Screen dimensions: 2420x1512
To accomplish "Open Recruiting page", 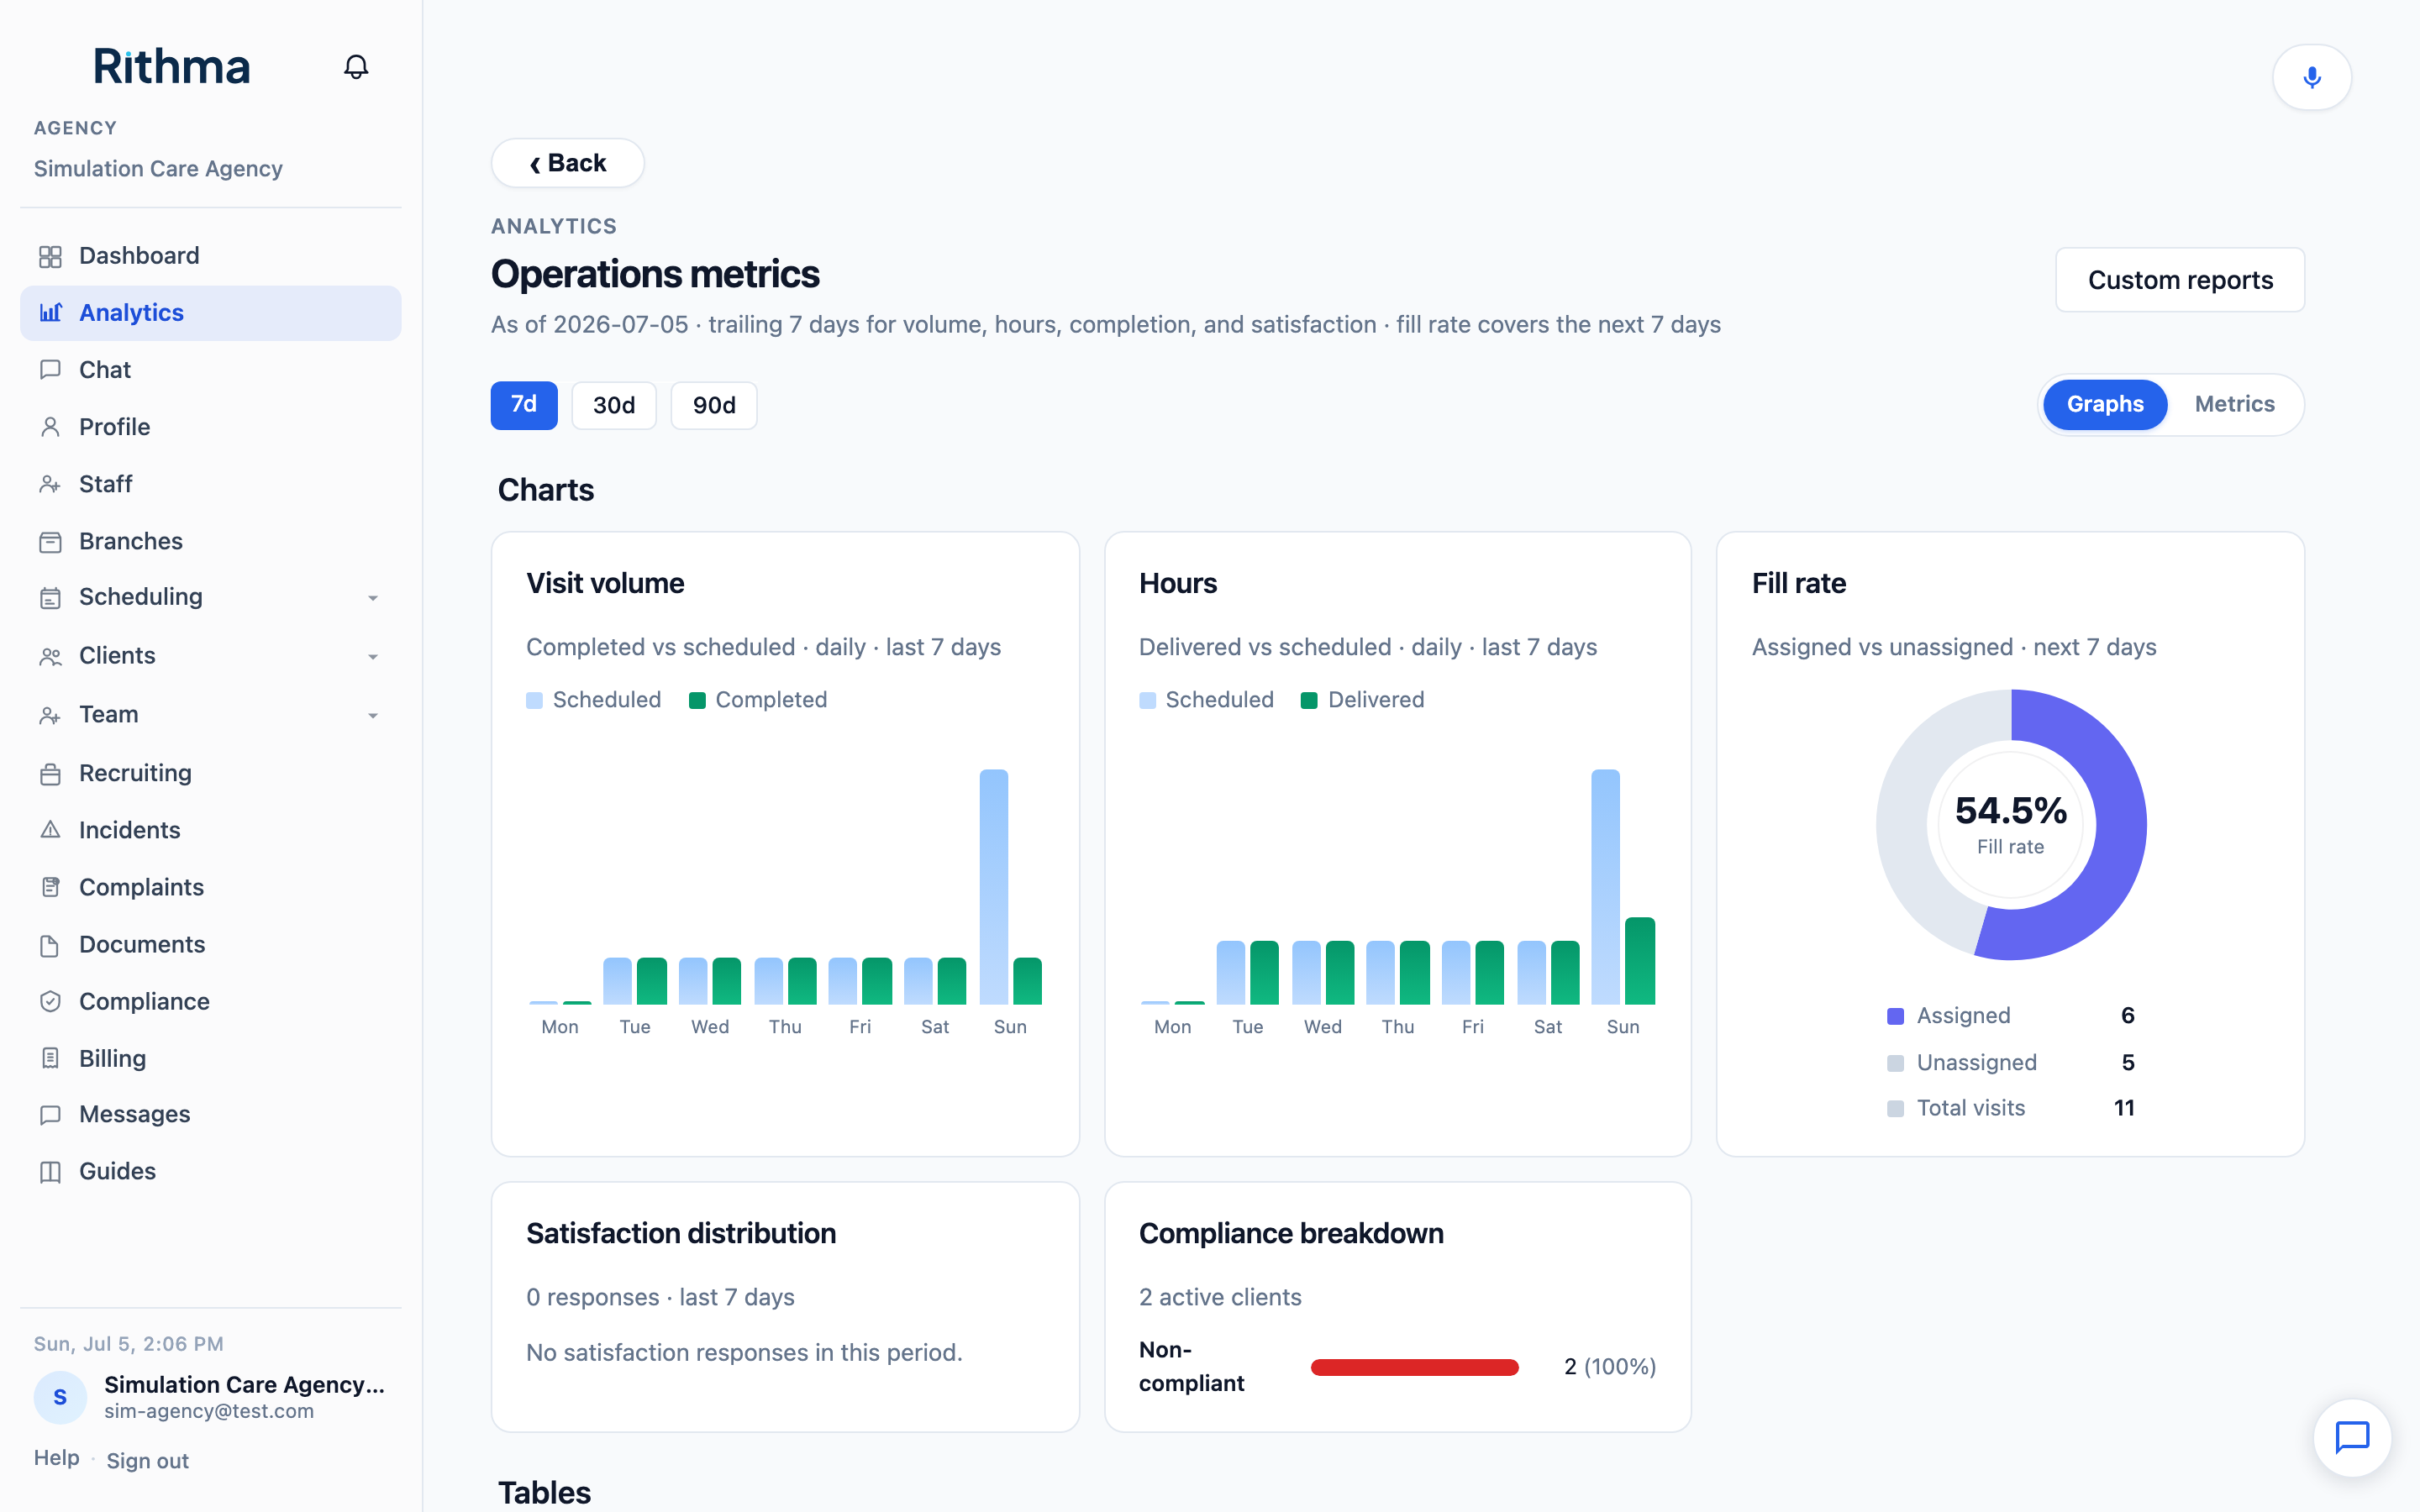I will (211, 773).
